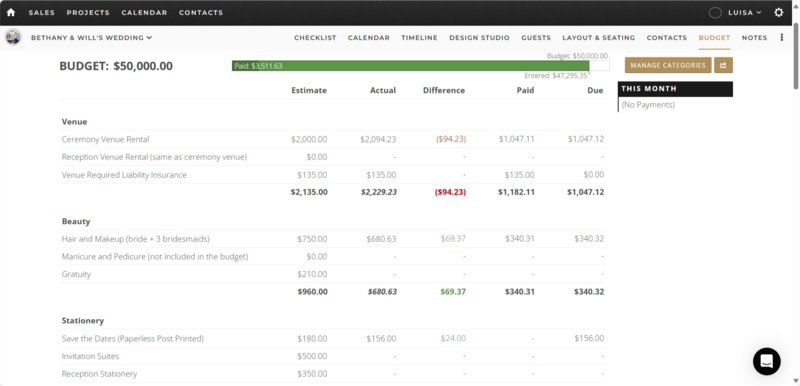Image resolution: width=800 pixels, height=386 pixels.
Task: Click the Manage Categories button
Action: click(x=668, y=65)
